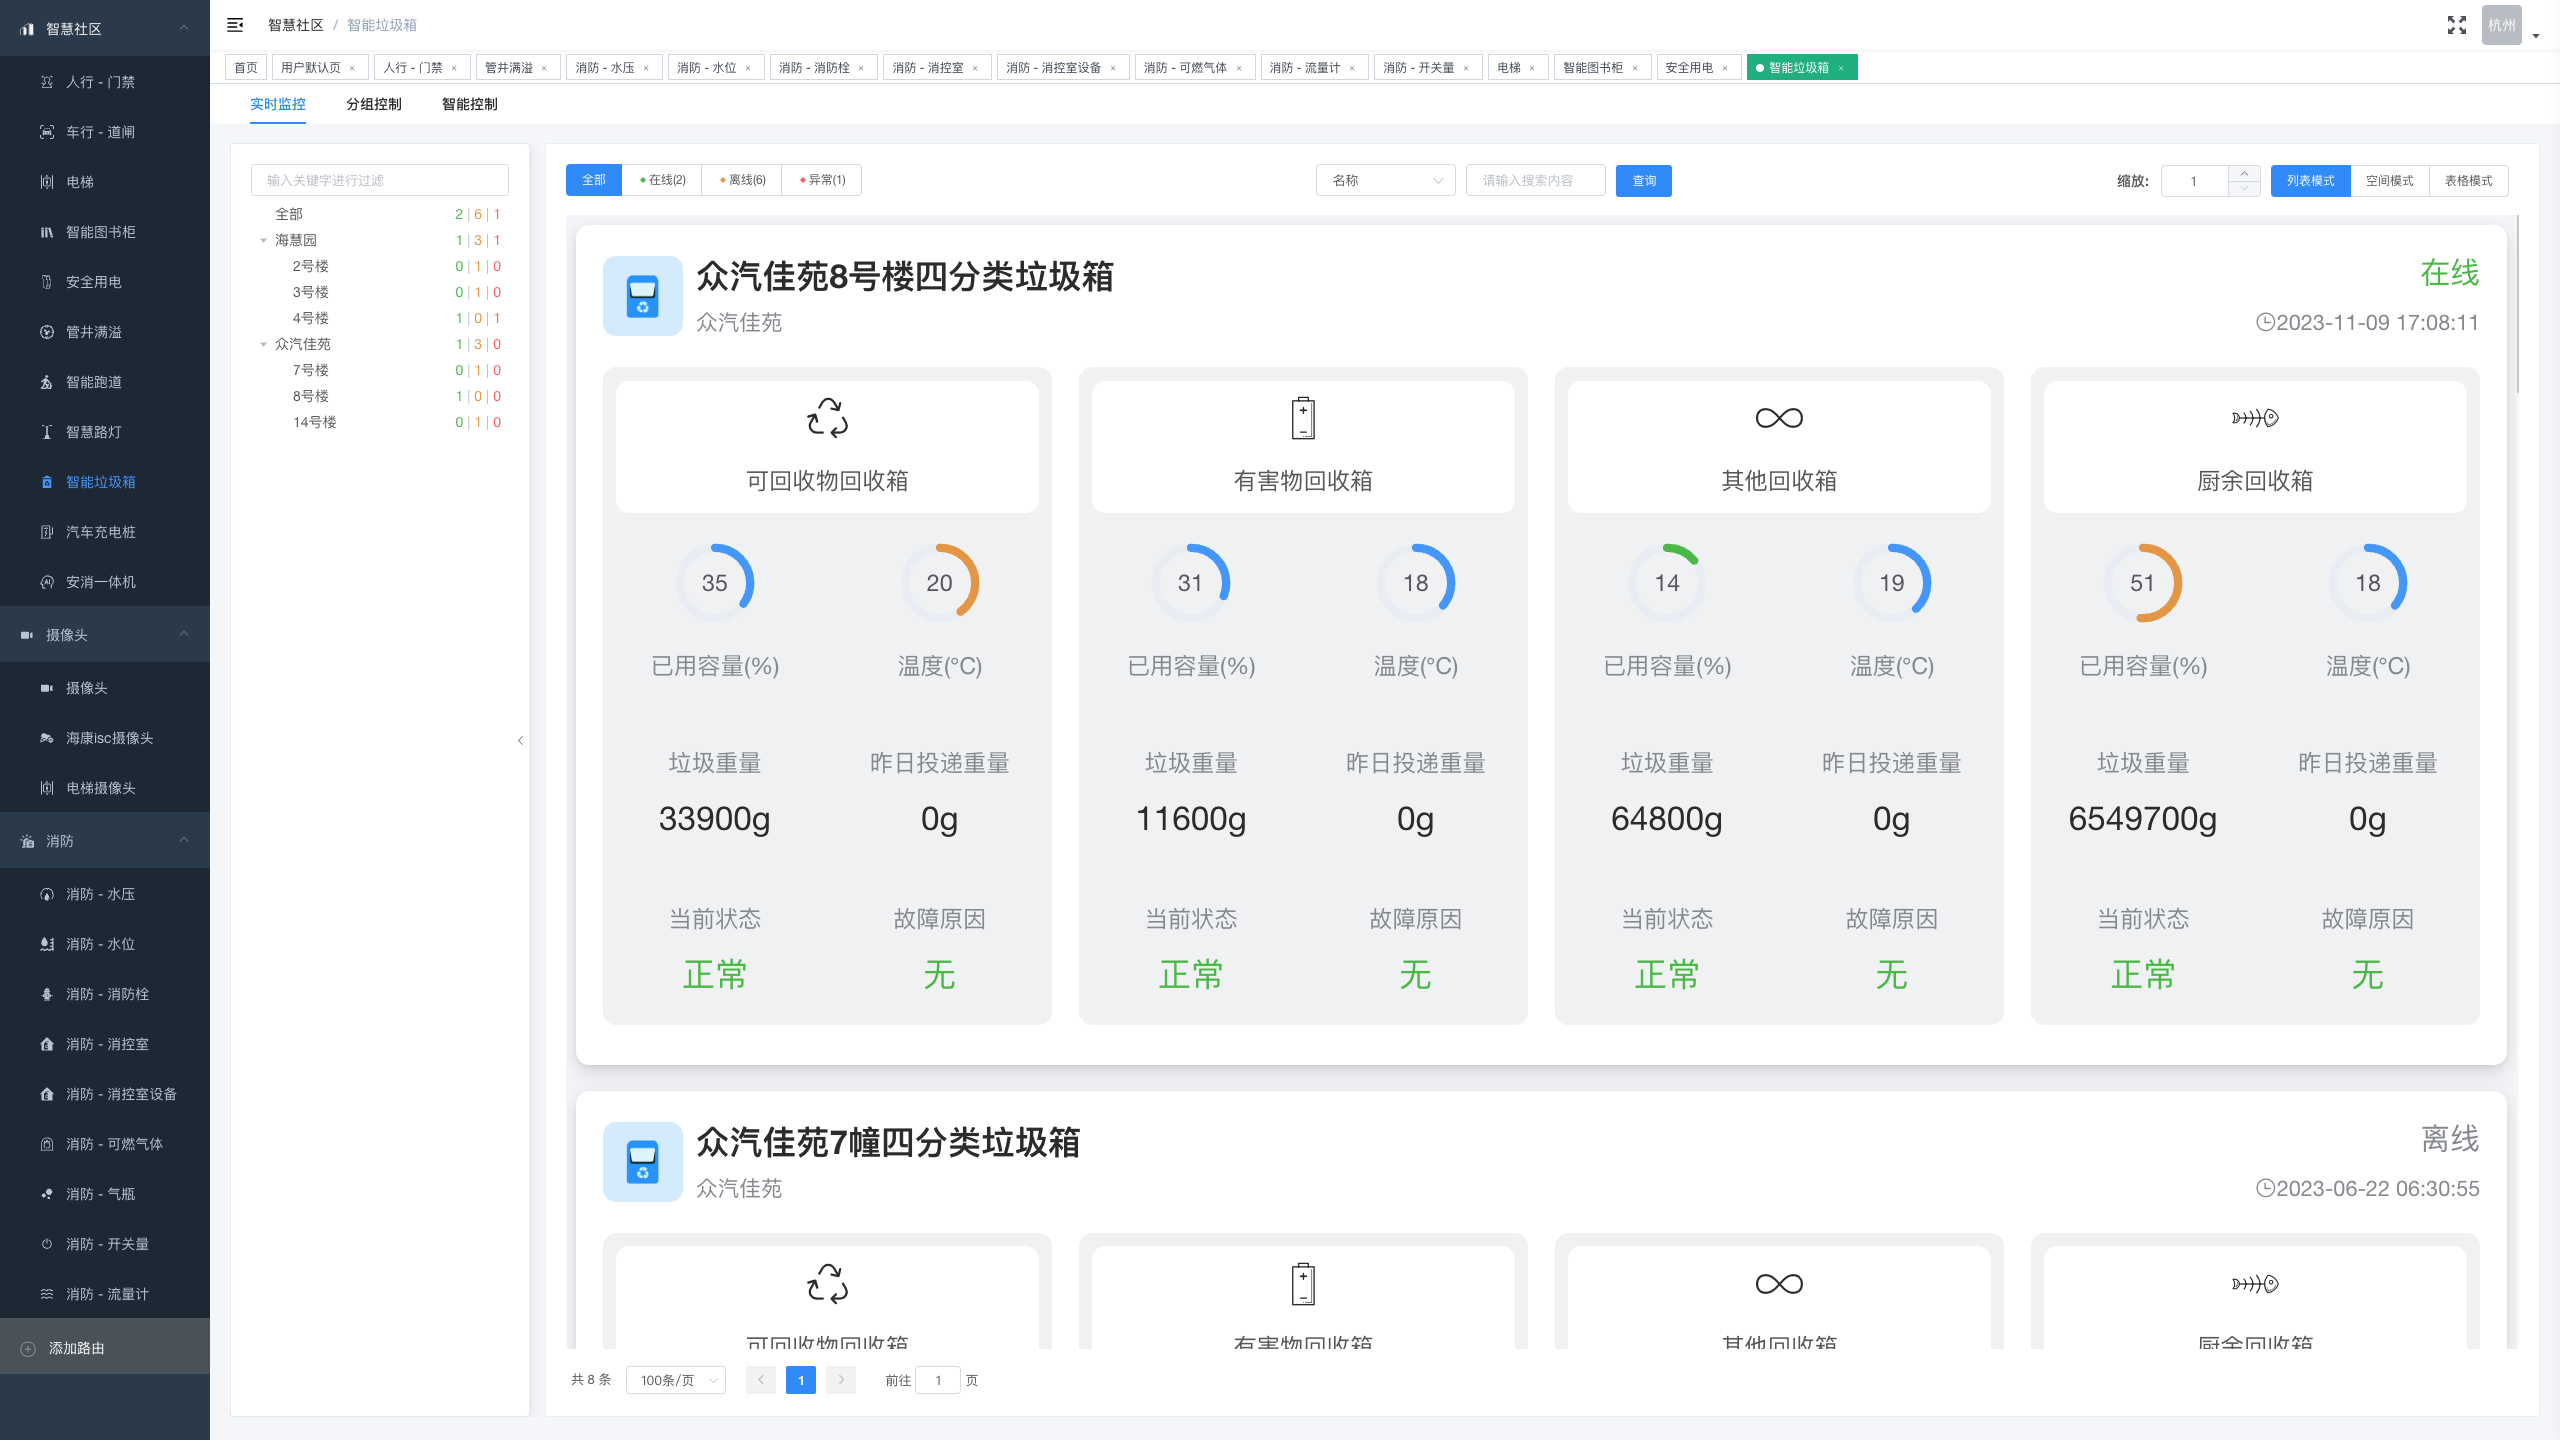Open the 智能图书柜 sidebar icon
The image size is (2560, 1440).
click(x=47, y=232)
